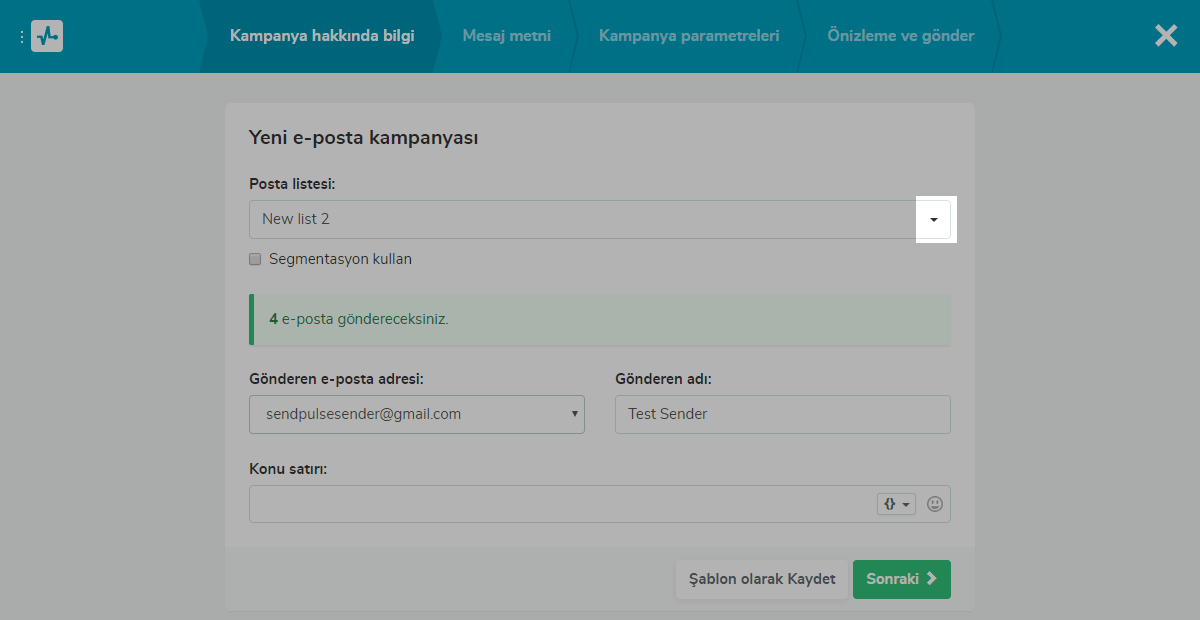Click the 'Yeni e-posta kampanyası' heading
Screen dimensions: 1200x620
363,138
